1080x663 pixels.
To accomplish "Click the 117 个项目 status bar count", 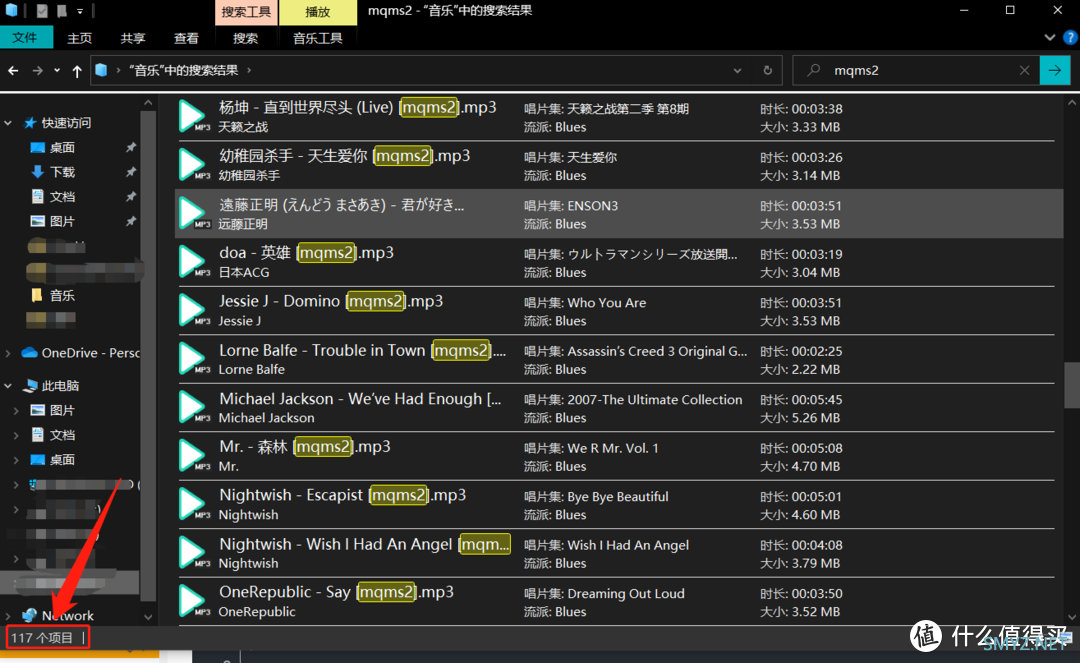I will click(42, 638).
